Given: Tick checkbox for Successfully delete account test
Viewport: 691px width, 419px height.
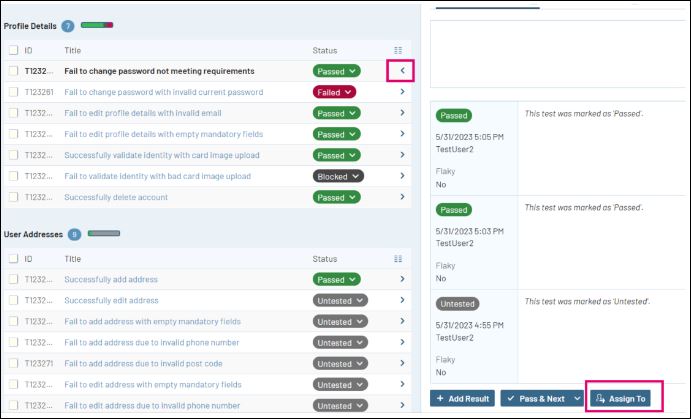Looking at the screenshot, I should tap(13, 197).
